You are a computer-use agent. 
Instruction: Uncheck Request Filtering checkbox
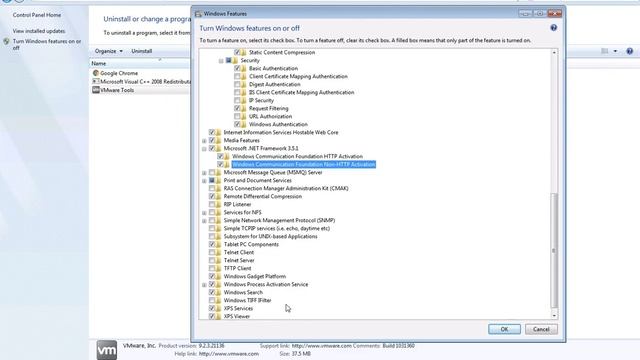[x=237, y=108]
